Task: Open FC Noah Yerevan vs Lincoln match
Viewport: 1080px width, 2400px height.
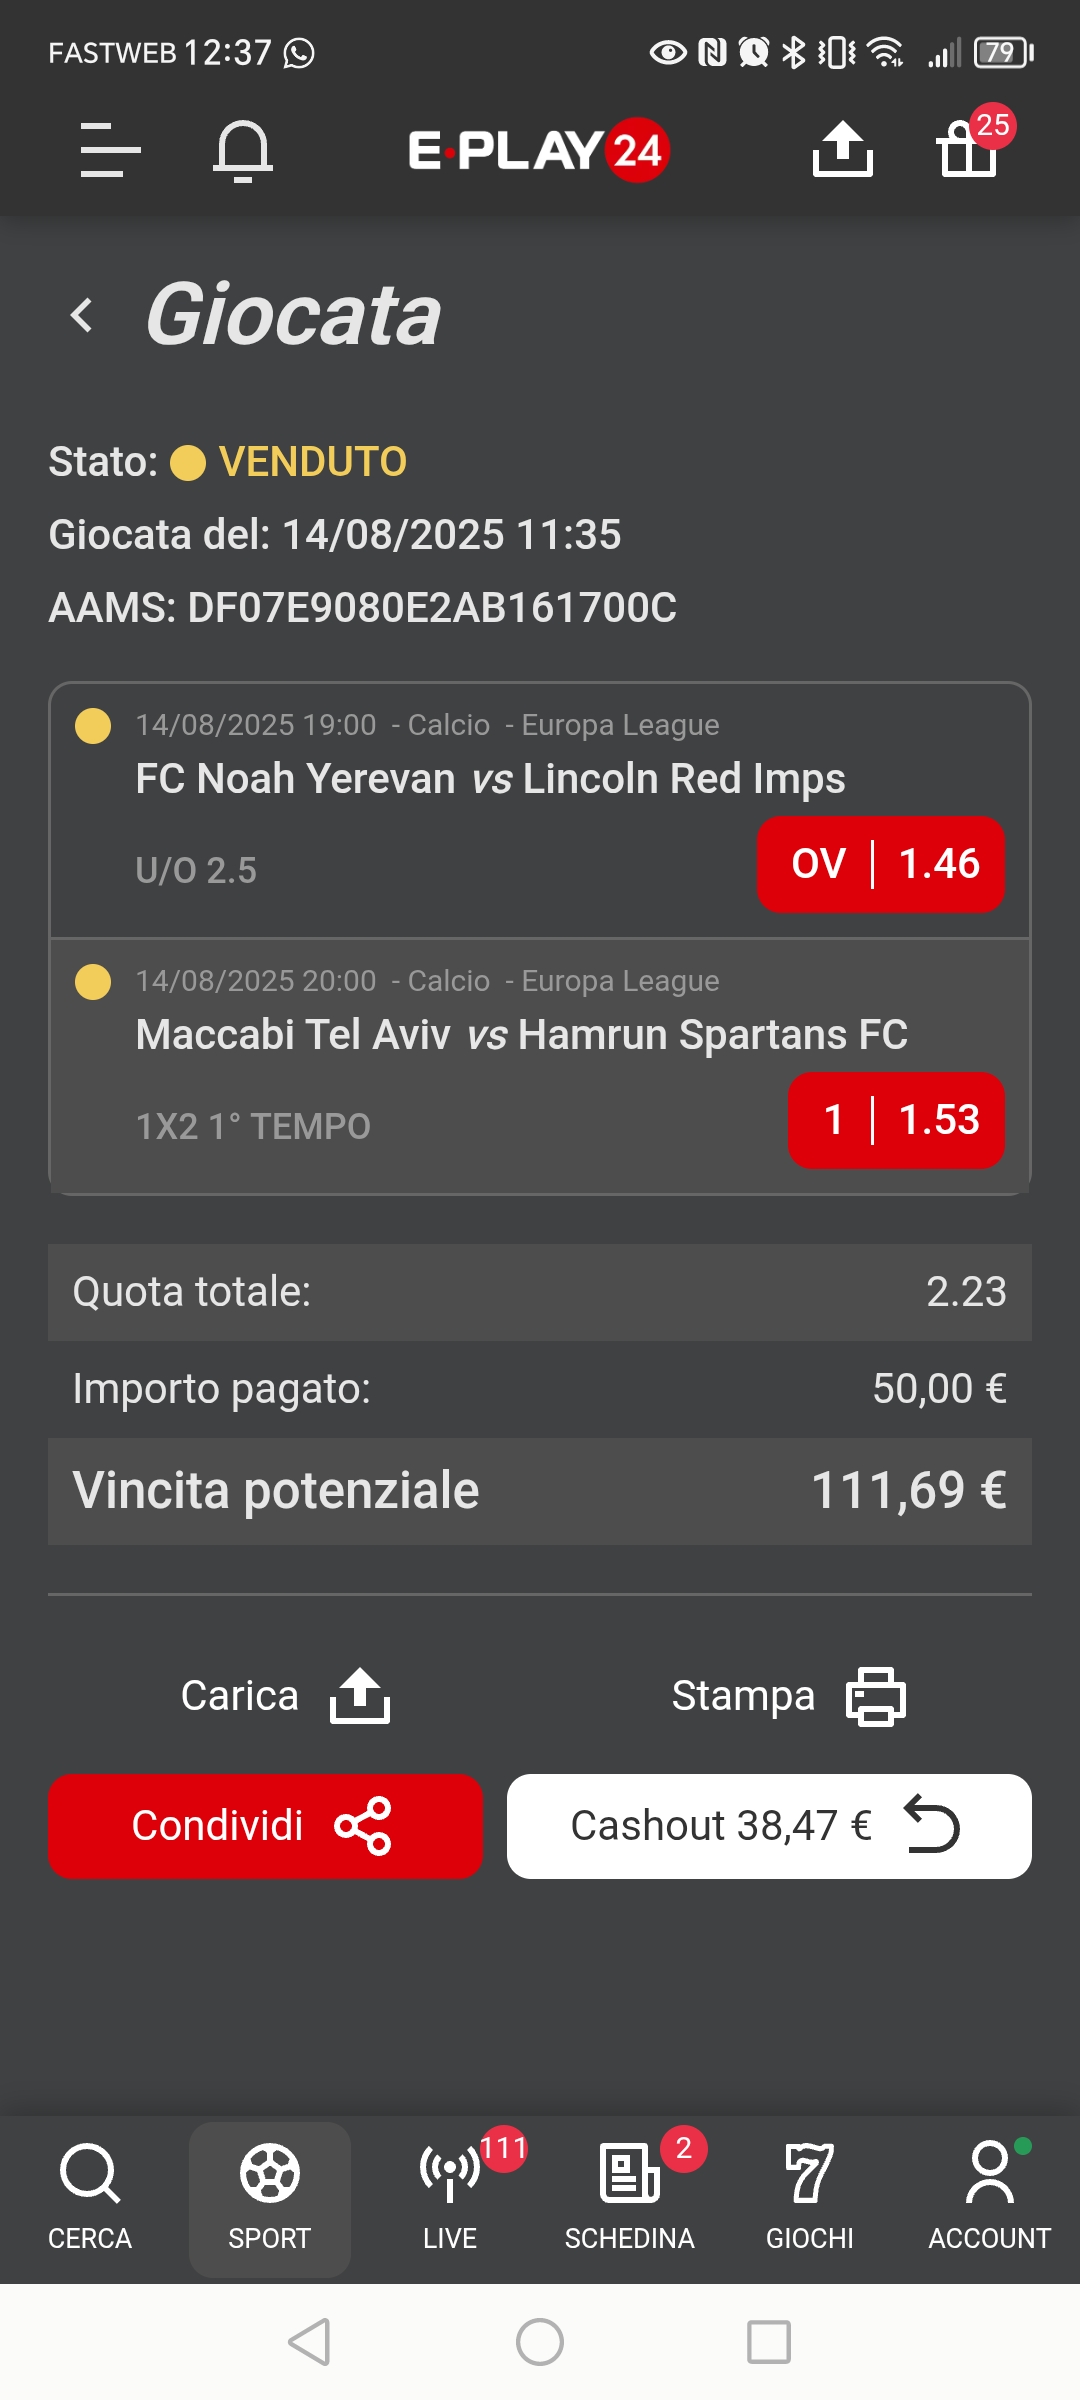Action: pyautogui.click(x=490, y=779)
